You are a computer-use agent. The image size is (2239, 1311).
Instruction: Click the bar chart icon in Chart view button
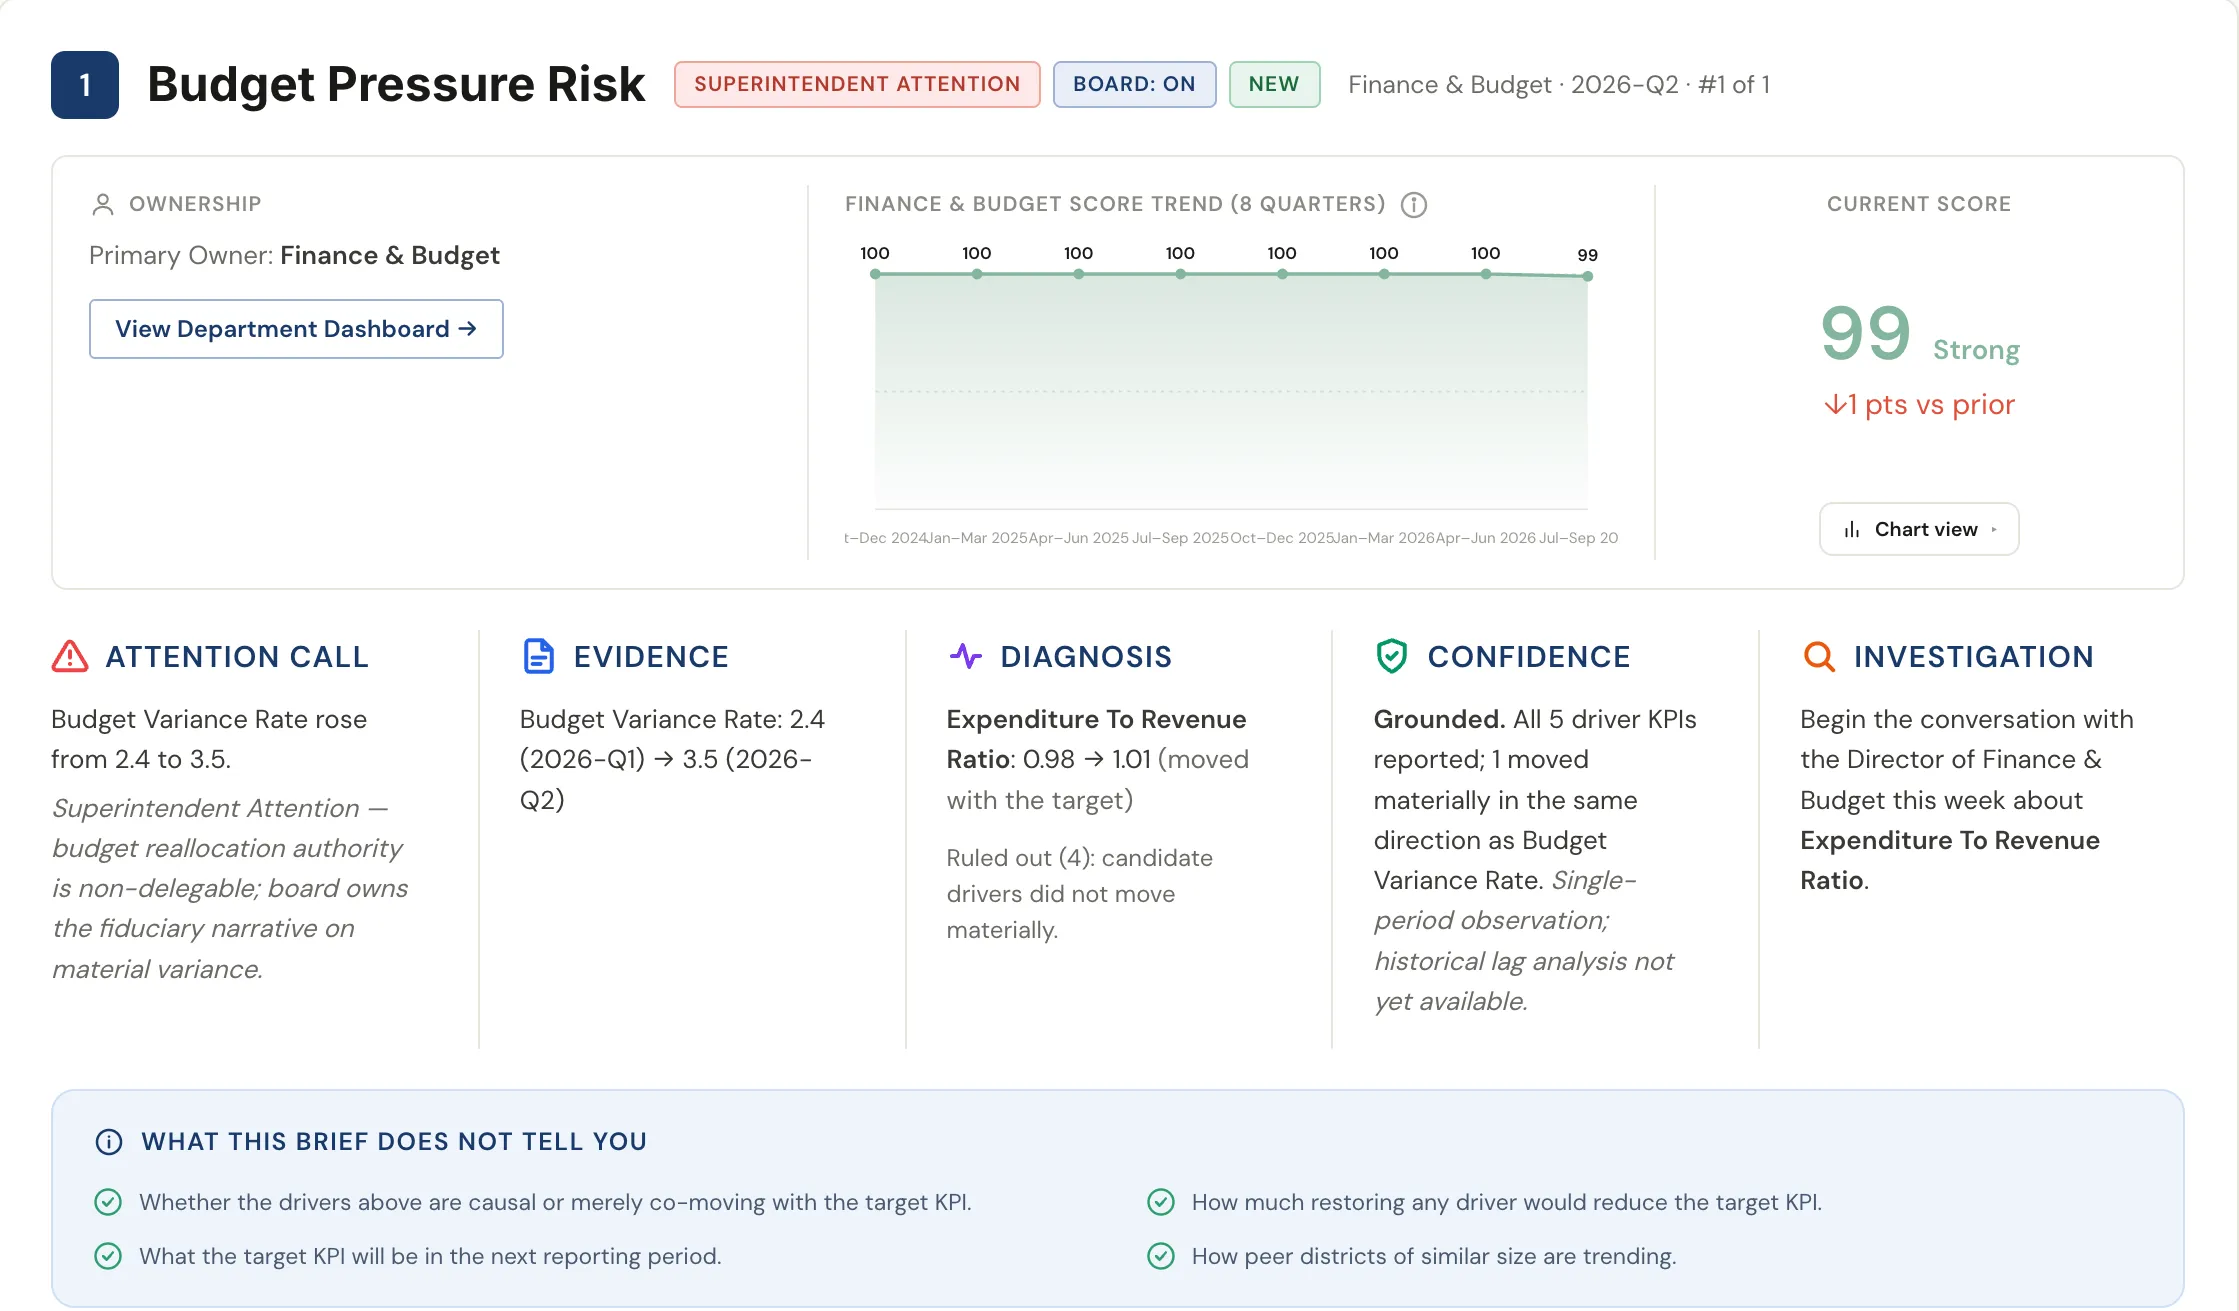pos(1852,529)
